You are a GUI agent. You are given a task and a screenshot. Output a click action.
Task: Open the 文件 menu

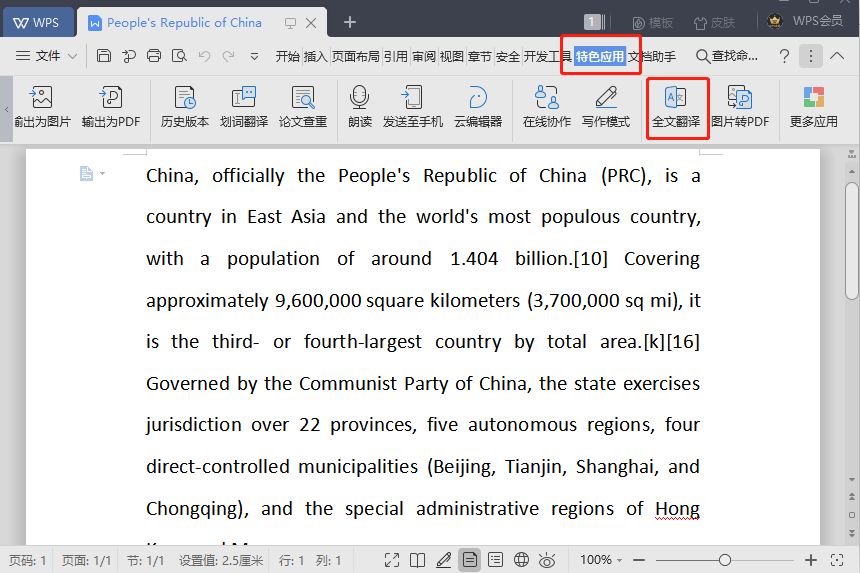coord(47,56)
